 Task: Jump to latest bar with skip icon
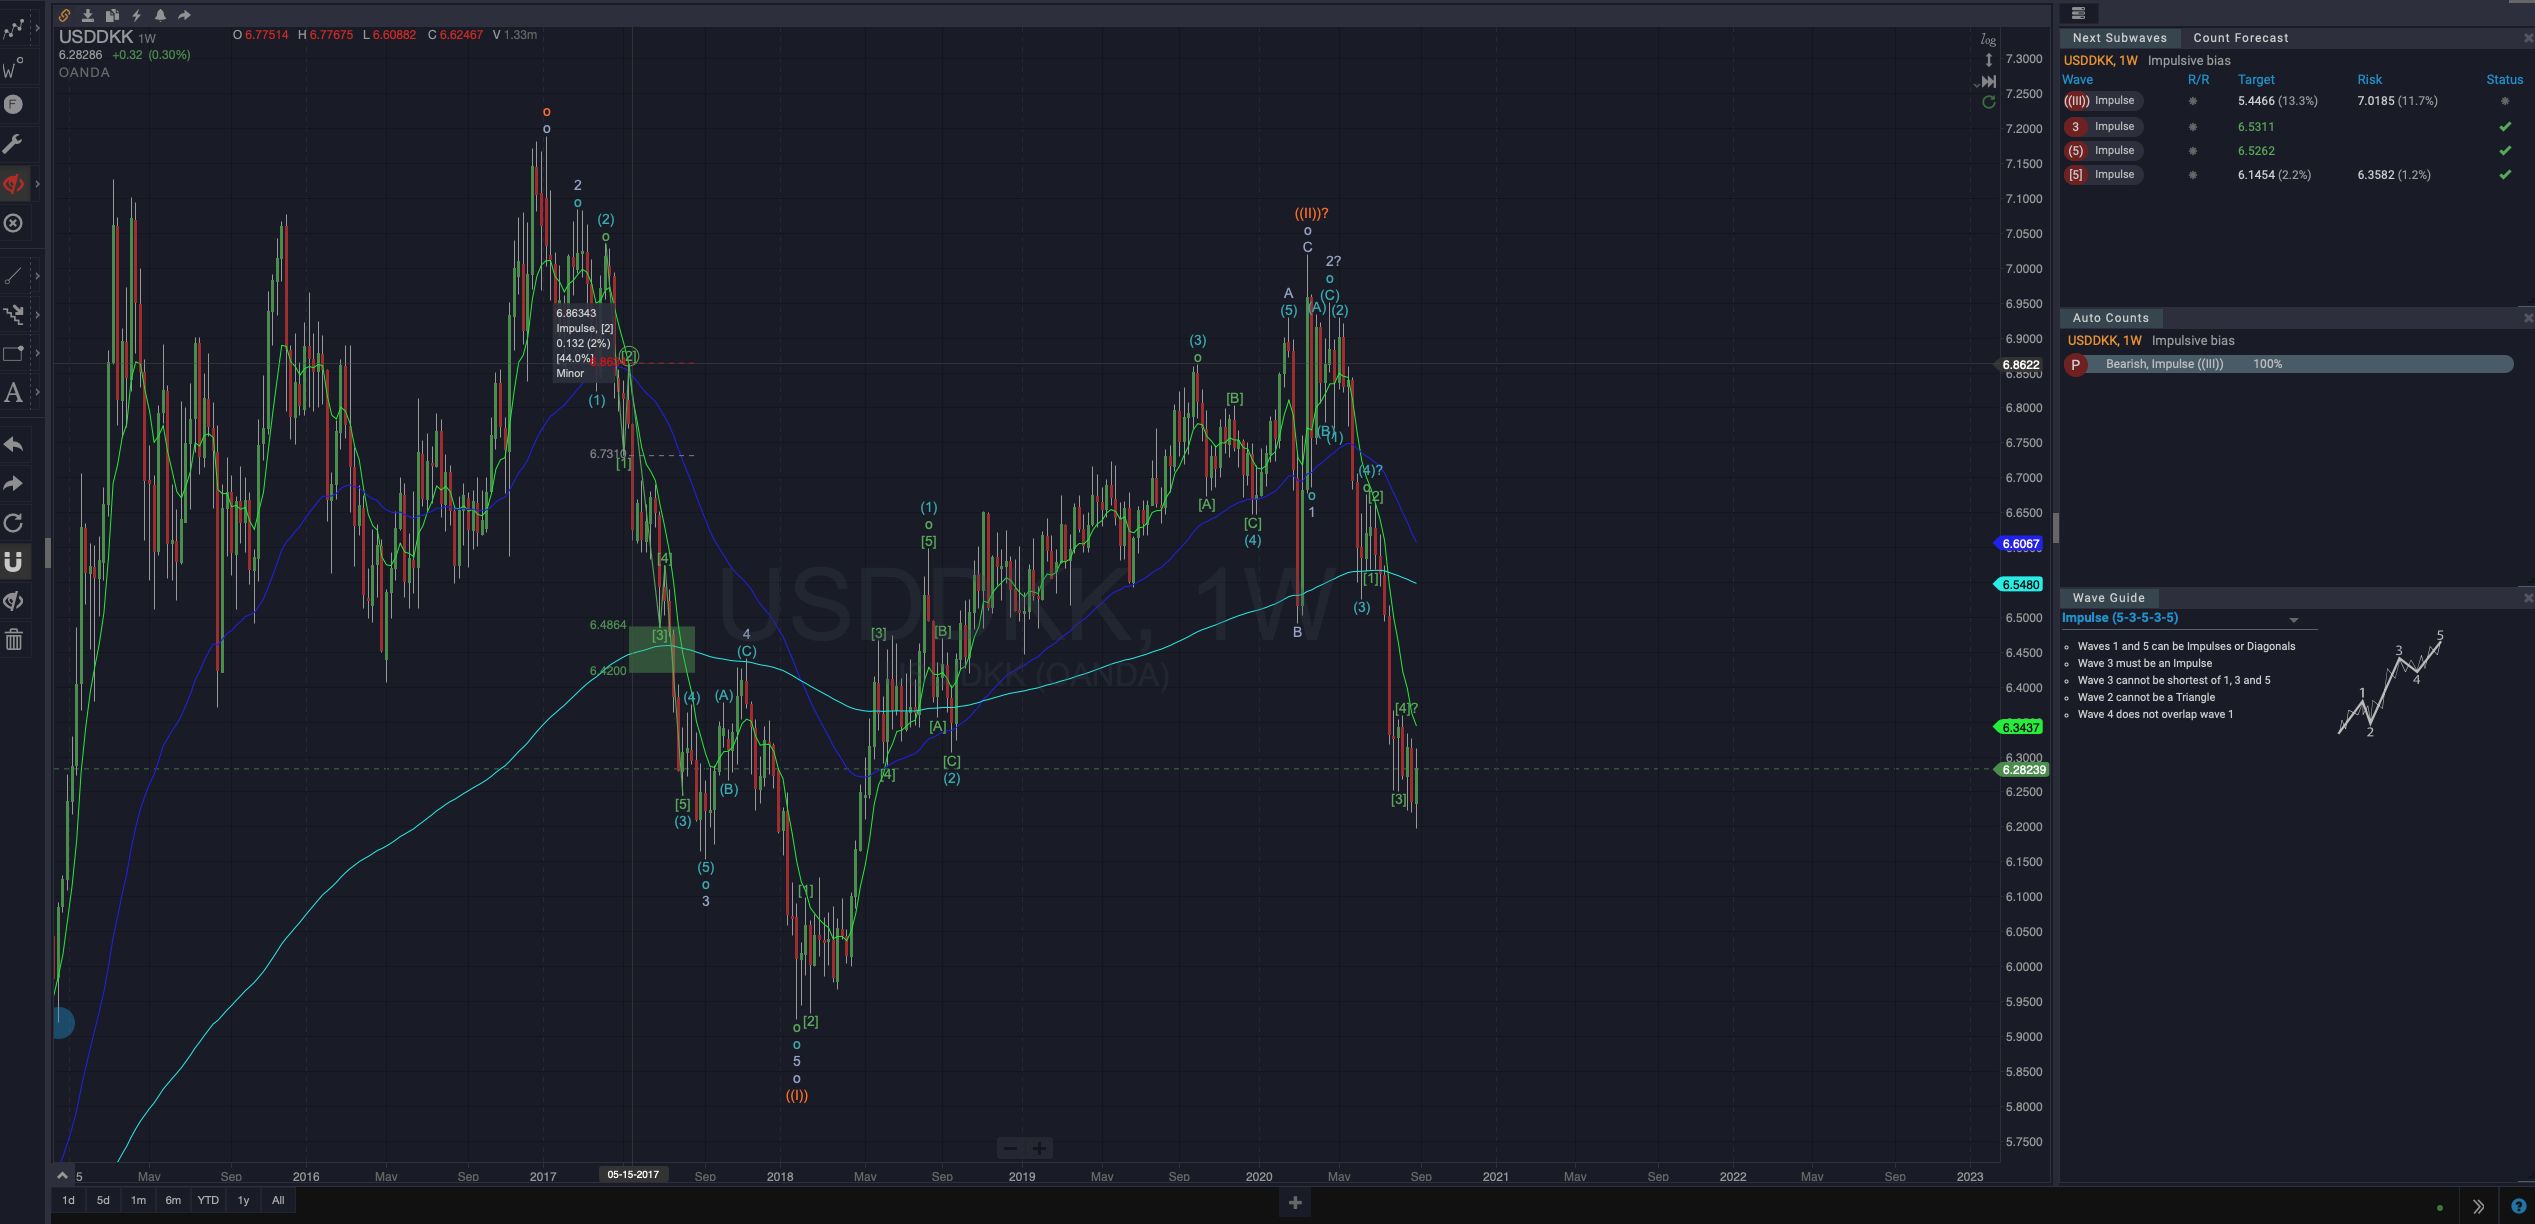point(1988,81)
